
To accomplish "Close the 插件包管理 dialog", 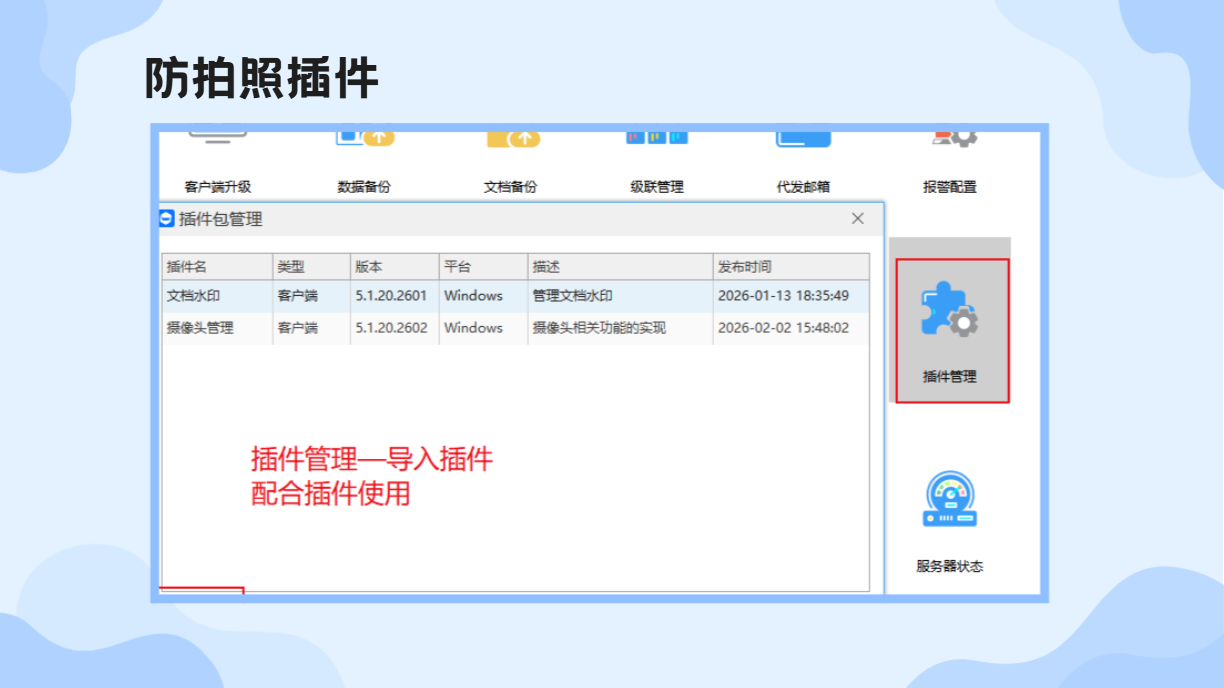I will (857, 218).
